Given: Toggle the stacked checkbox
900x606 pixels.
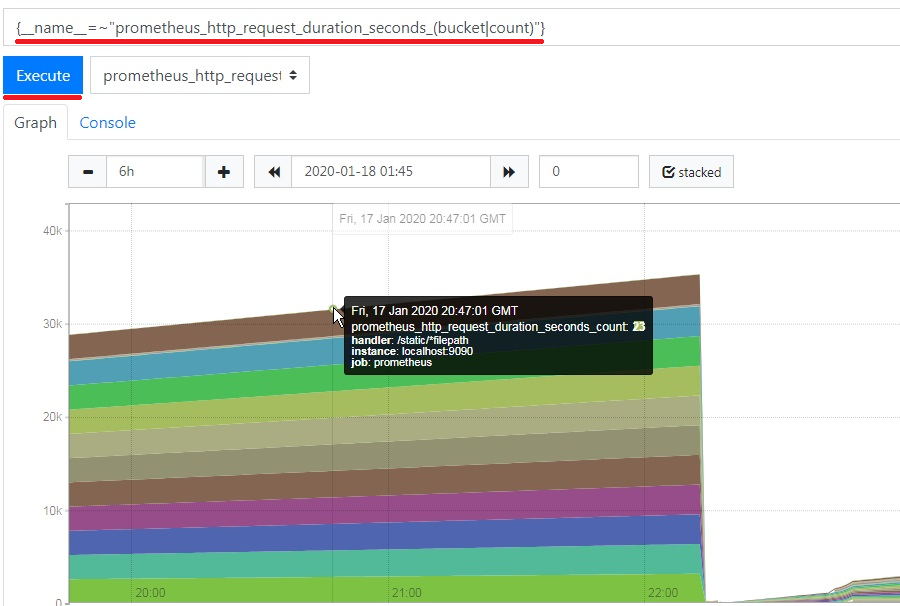Looking at the screenshot, I should point(691,172).
